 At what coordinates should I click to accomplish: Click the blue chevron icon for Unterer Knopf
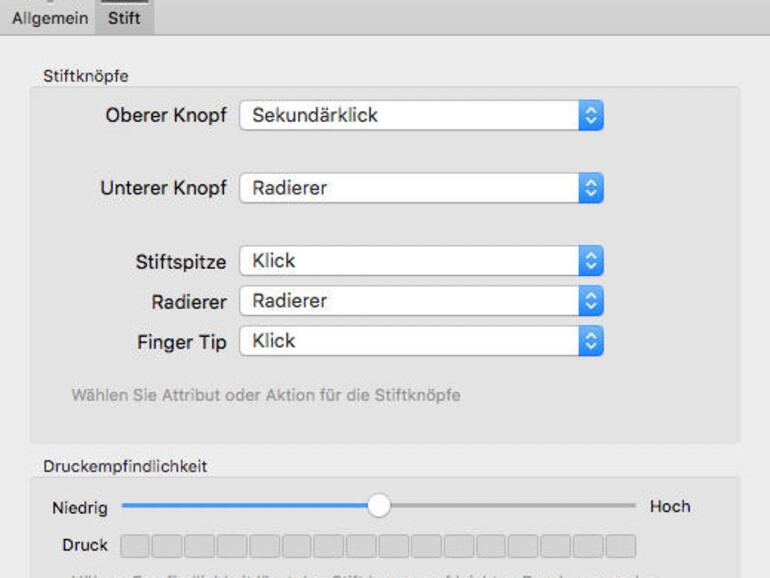pyautogui.click(x=591, y=188)
